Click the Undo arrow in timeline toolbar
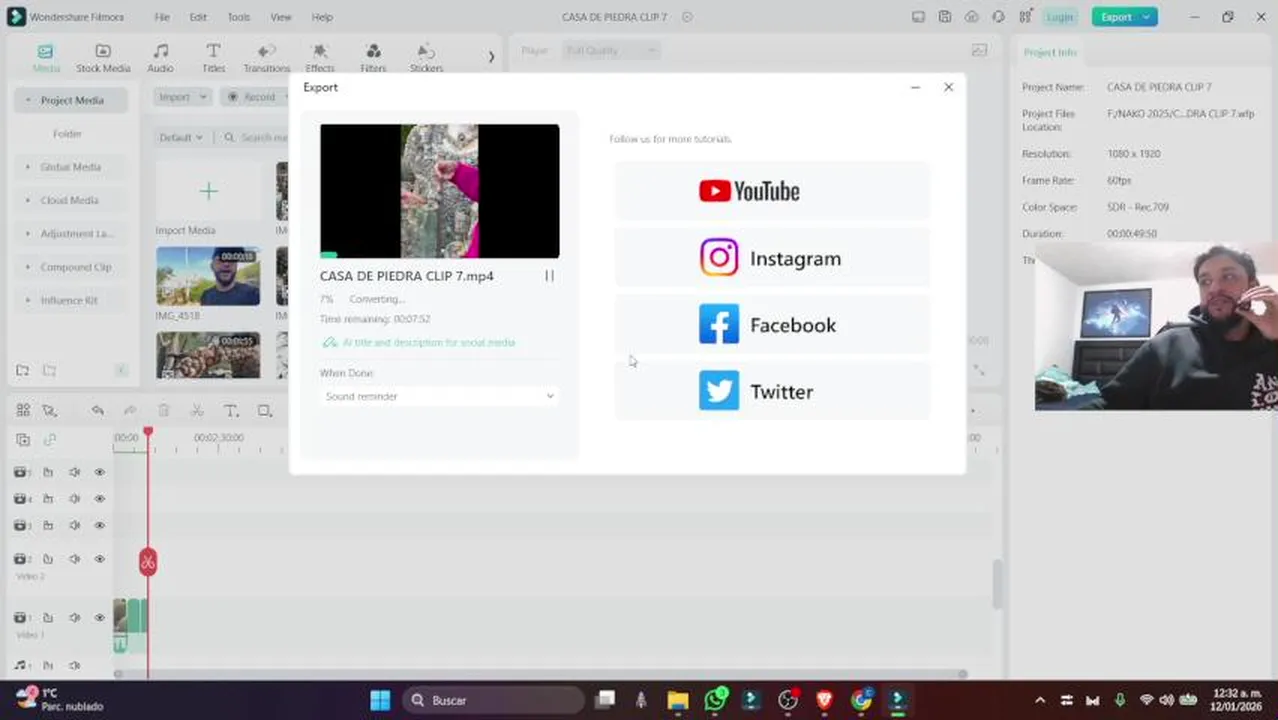Viewport: 1278px width, 720px height. click(97, 411)
